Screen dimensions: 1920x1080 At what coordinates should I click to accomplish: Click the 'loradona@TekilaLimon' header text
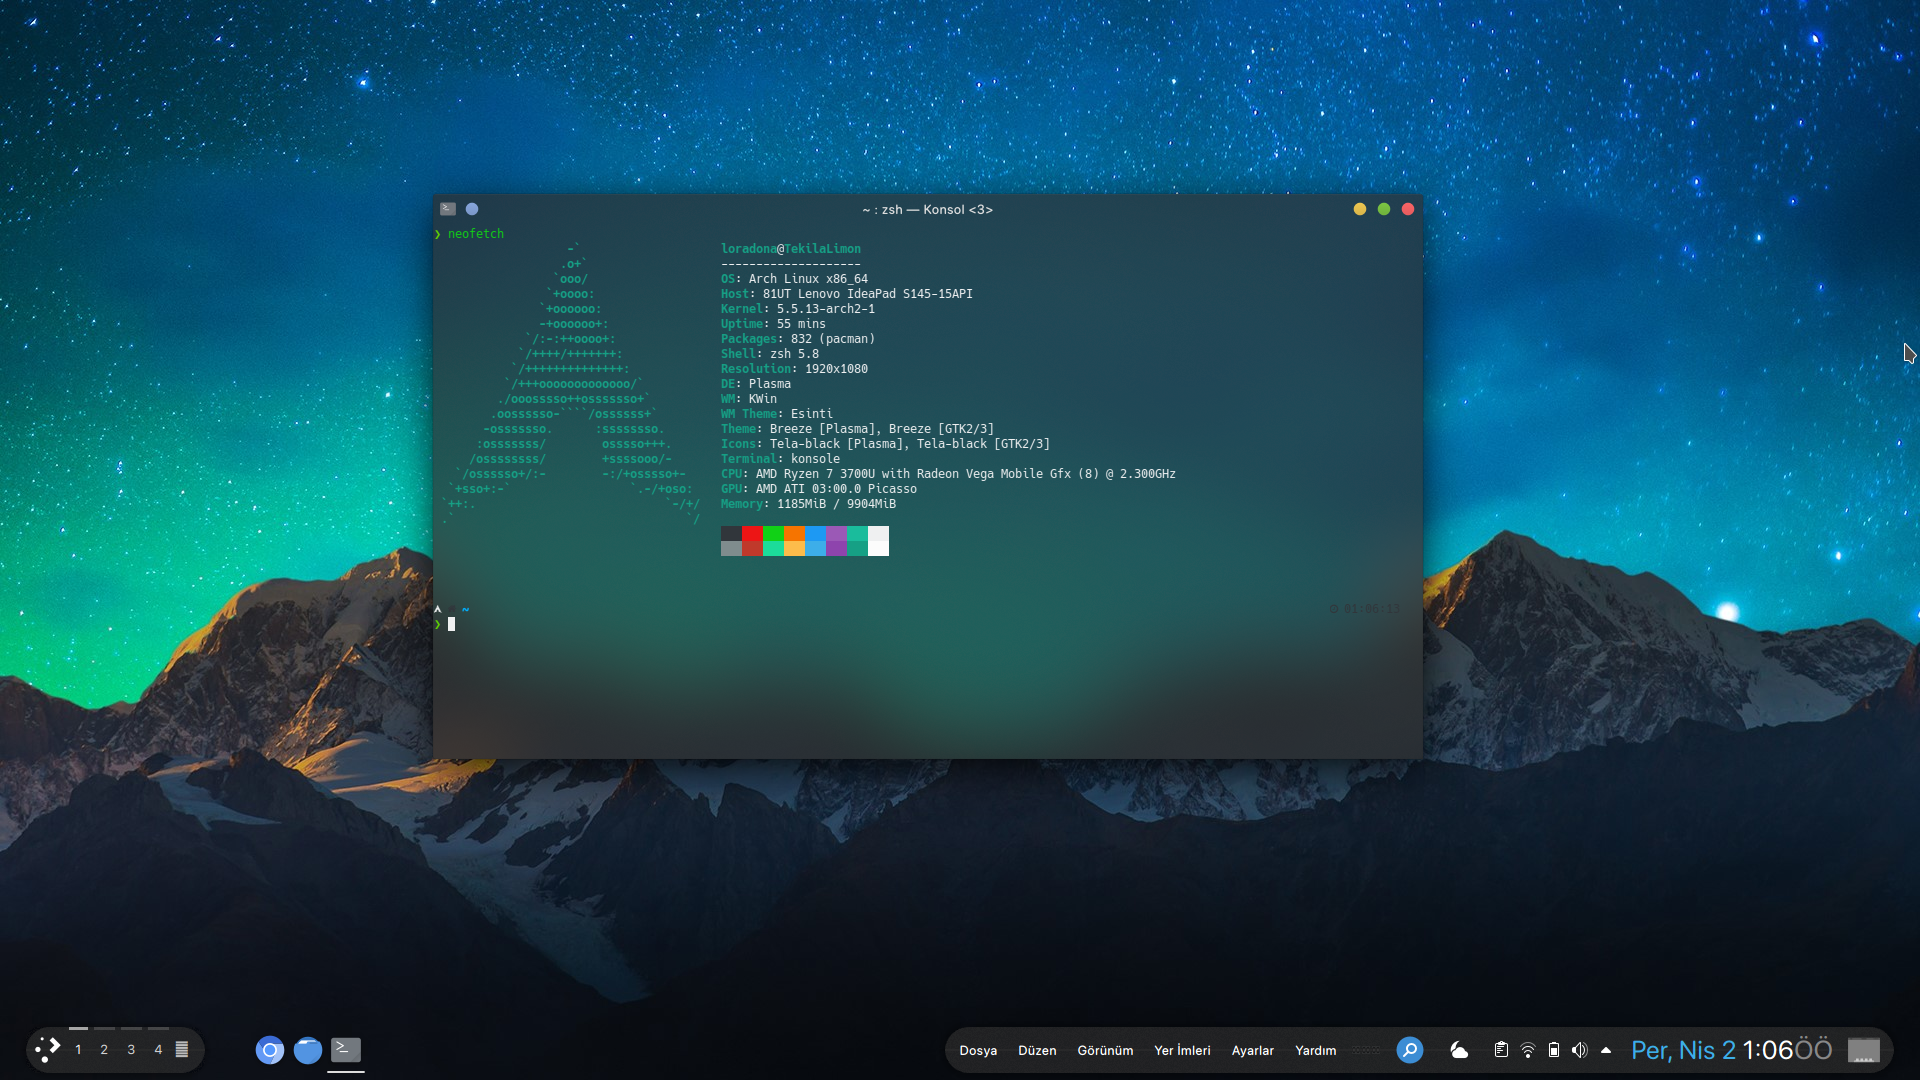point(791,249)
